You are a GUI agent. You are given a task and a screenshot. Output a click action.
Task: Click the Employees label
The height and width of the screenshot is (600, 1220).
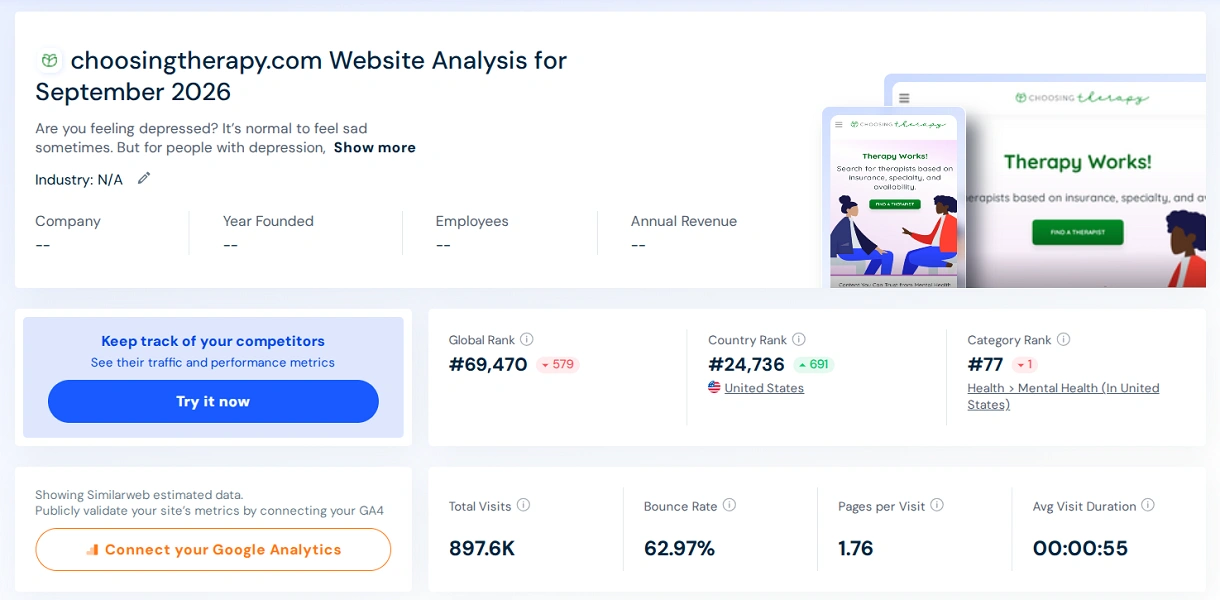472,221
